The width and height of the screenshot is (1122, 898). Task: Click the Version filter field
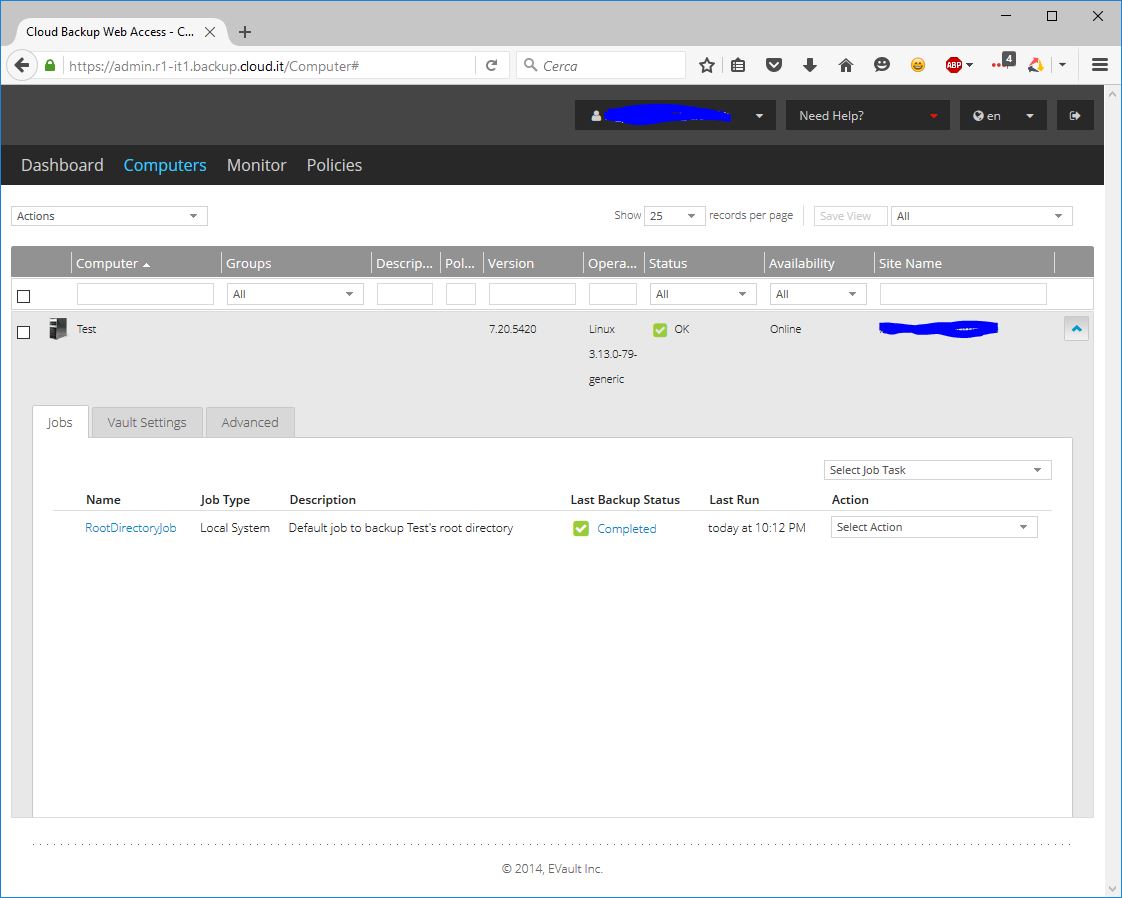(x=532, y=294)
